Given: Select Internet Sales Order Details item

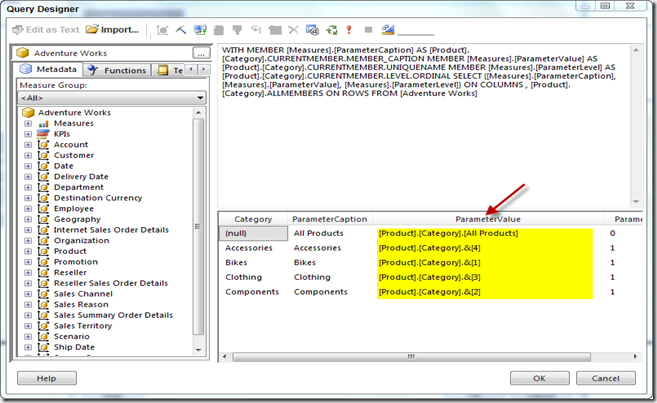Looking at the screenshot, I should (x=111, y=230).
